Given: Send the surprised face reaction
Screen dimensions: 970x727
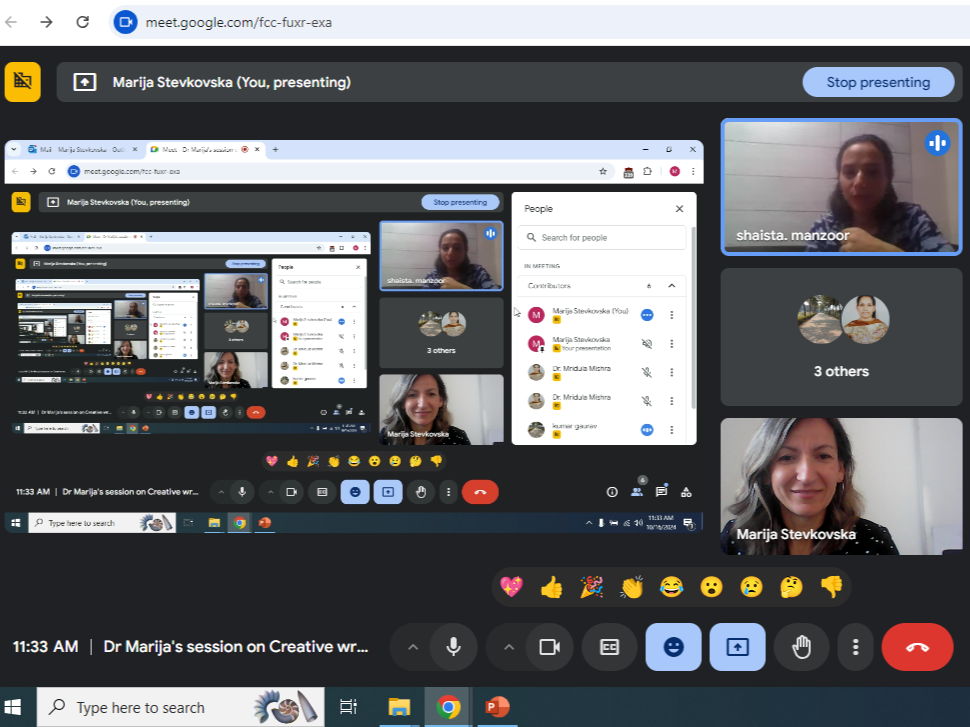Looking at the screenshot, I should 711,587.
